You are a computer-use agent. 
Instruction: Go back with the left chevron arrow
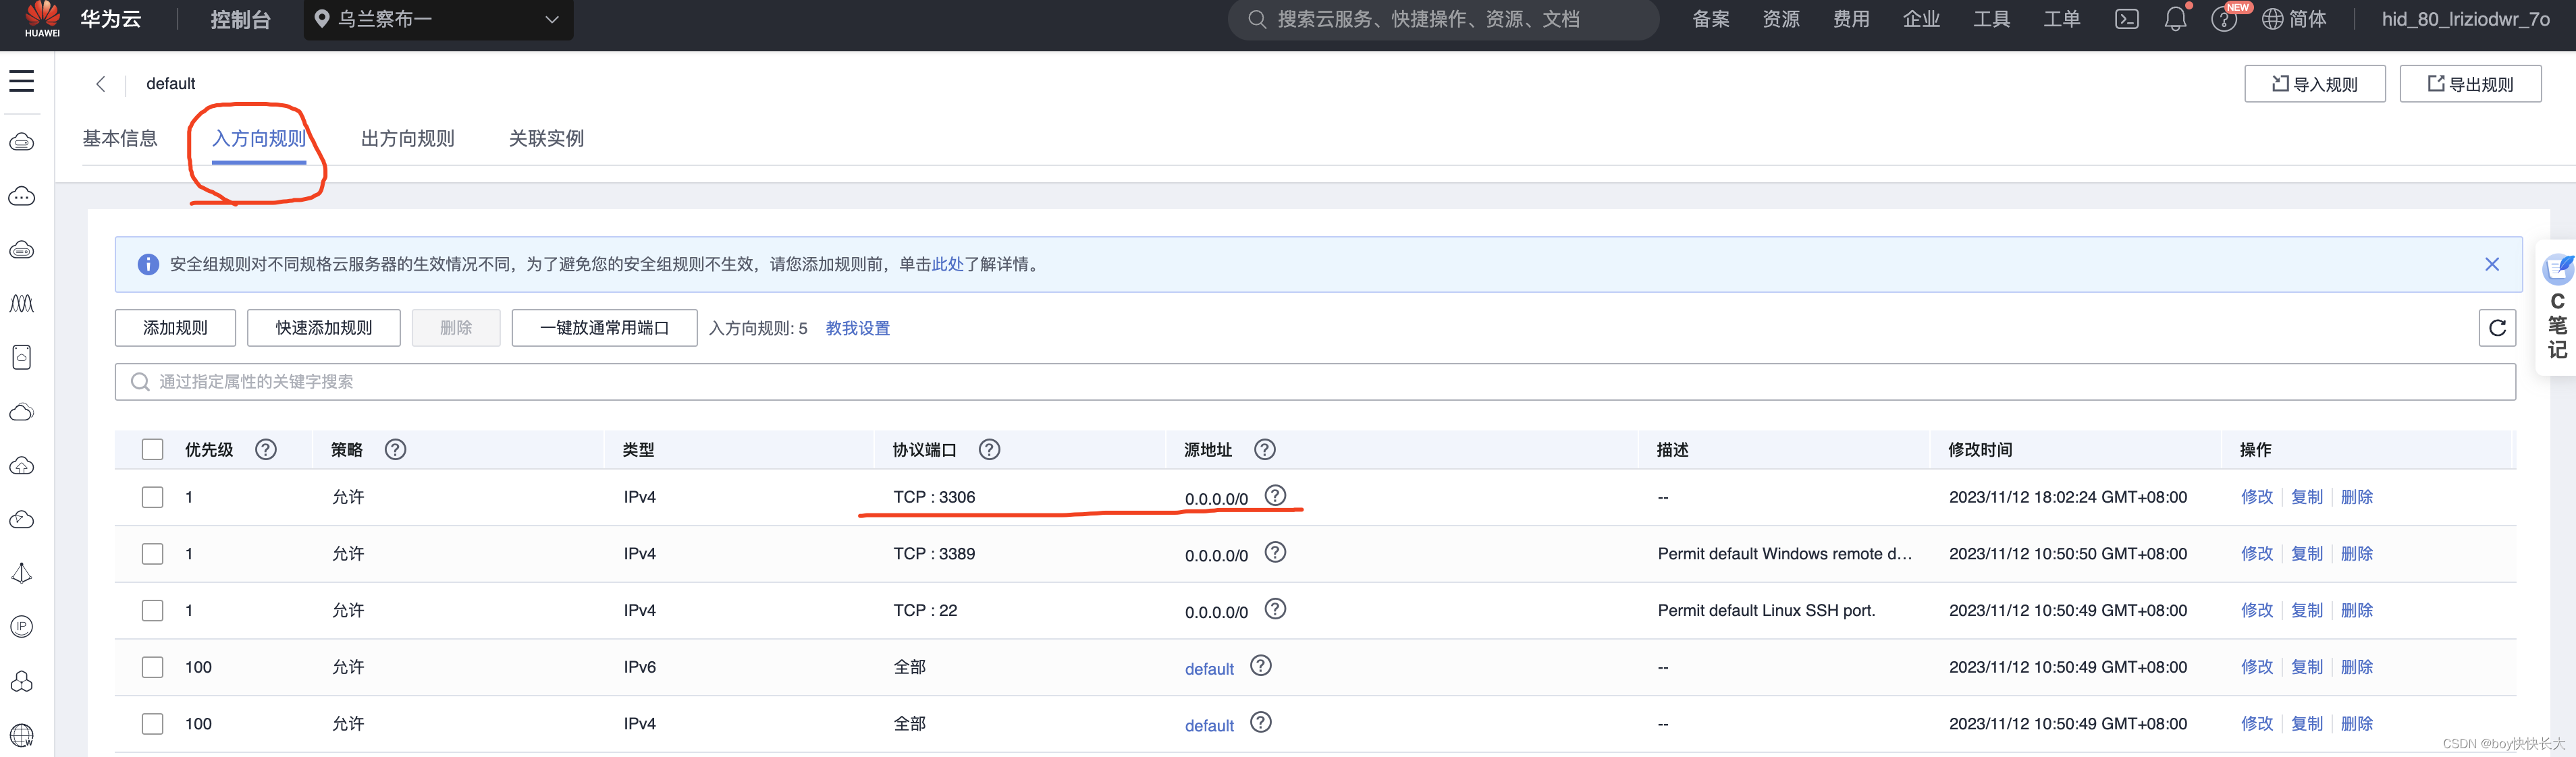(100, 84)
